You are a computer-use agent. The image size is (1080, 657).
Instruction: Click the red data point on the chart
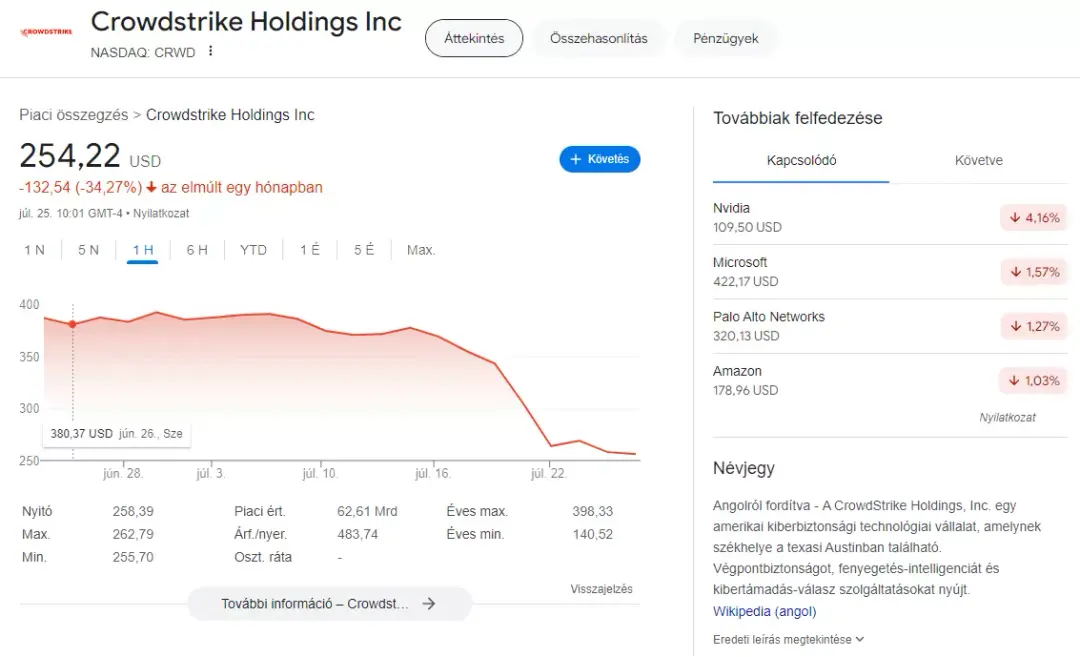pyautogui.click(x=72, y=324)
